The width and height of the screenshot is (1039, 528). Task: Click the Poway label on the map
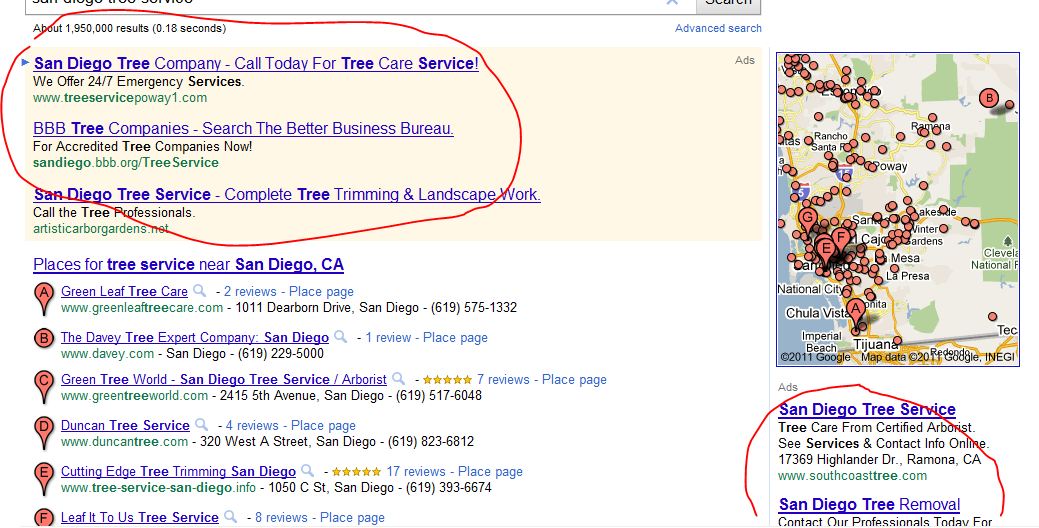click(x=889, y=166)
